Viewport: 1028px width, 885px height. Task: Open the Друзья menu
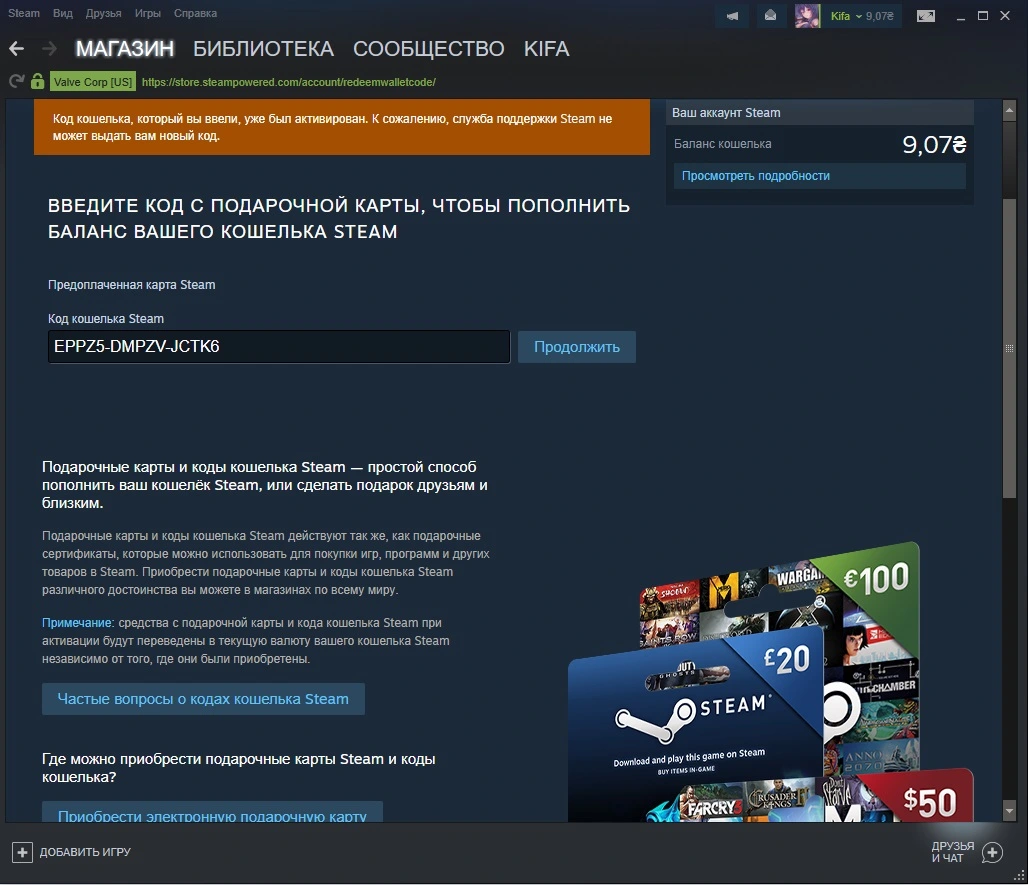pos(104,13)
